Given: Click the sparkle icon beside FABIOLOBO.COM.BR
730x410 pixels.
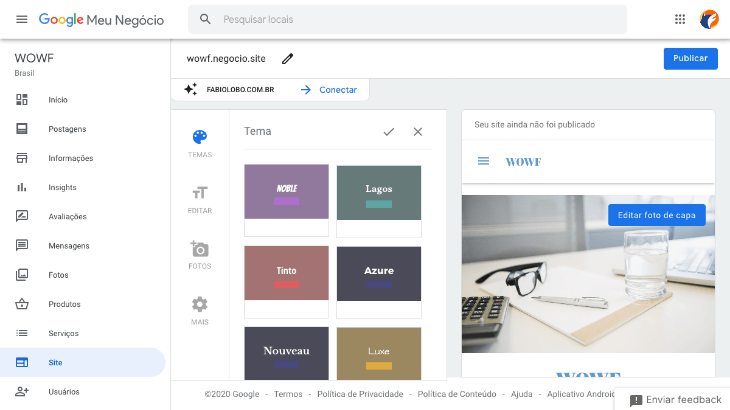Looking at the screenshot, I should click(x=190, y=89).
